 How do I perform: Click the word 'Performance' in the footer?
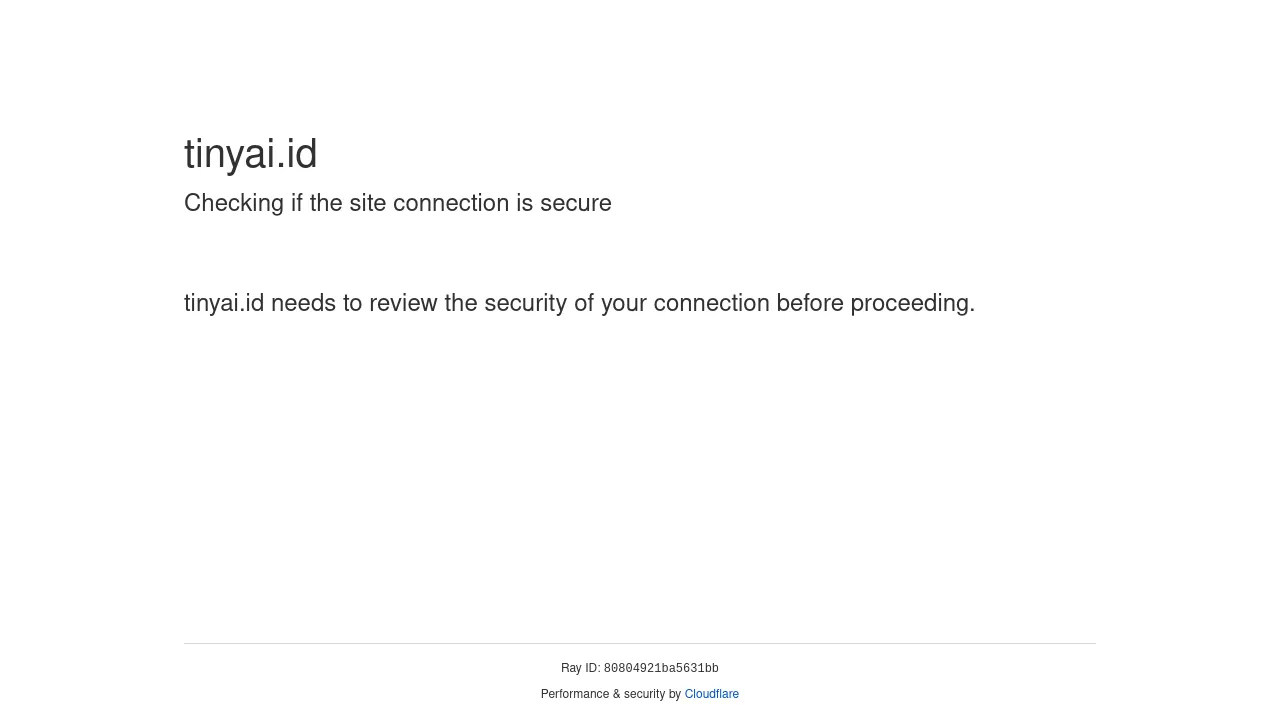[x=573, y=694]
